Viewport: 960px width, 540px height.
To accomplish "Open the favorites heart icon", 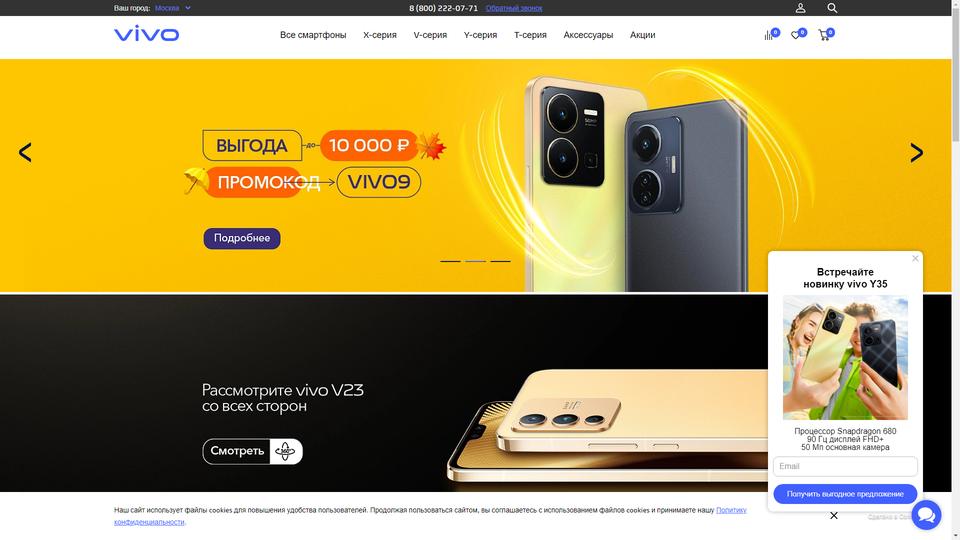I will tap(796, 36).
